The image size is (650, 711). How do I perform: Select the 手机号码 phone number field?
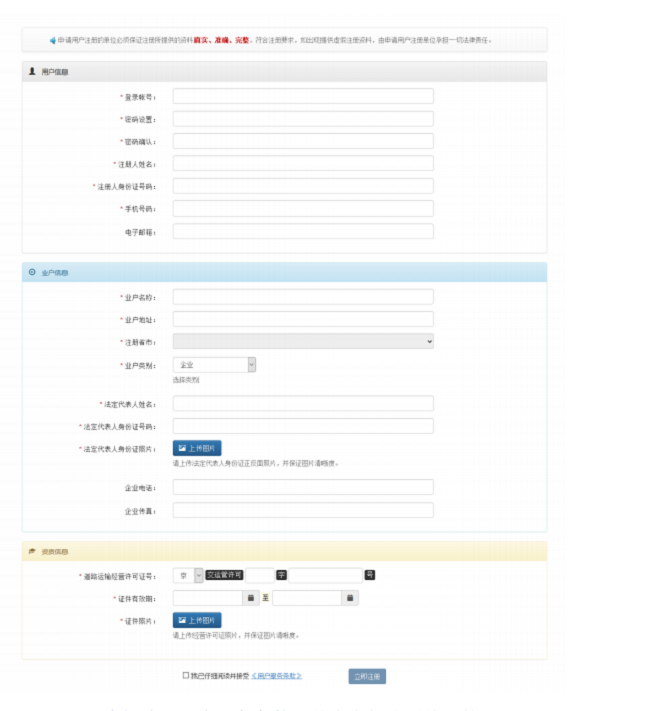303,208
